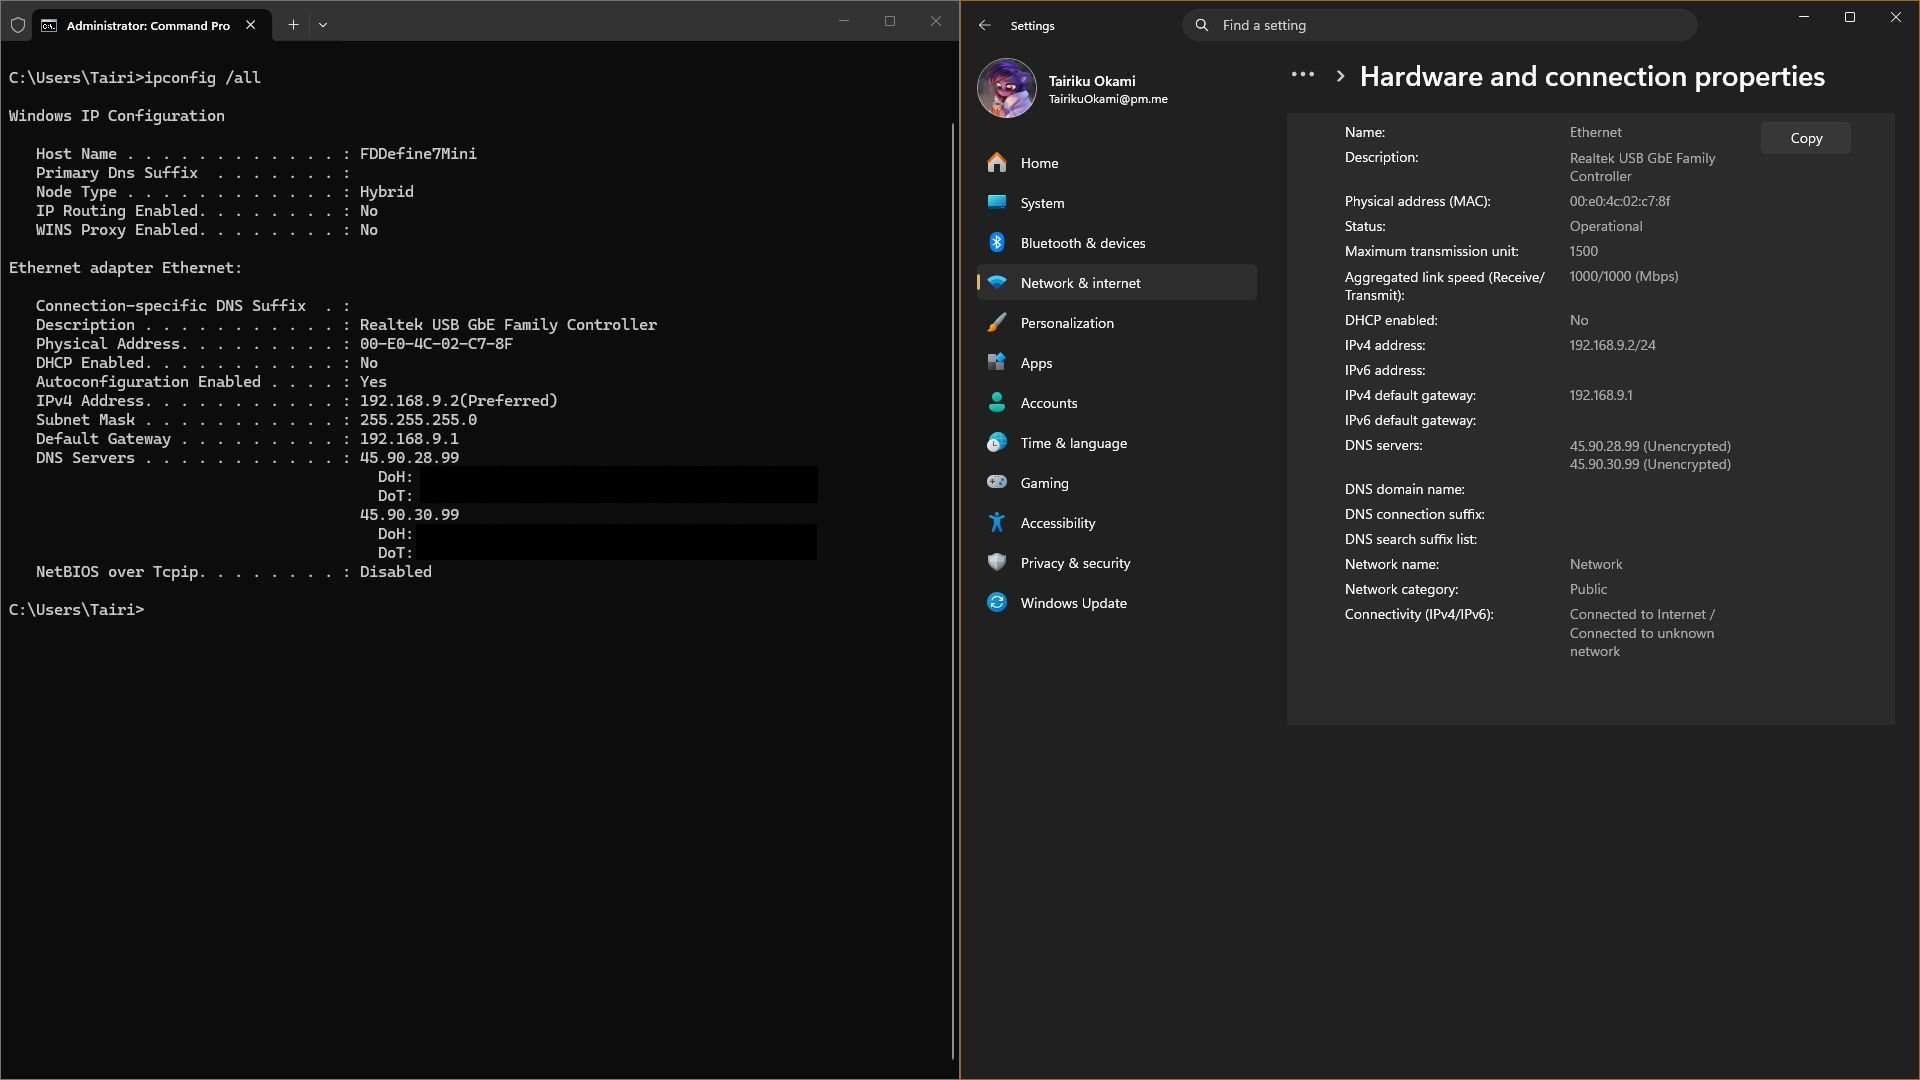The height and width of the screenshot is (1080, 1920).
Task: Open Accessibility settings
Action: (1116, 523)
